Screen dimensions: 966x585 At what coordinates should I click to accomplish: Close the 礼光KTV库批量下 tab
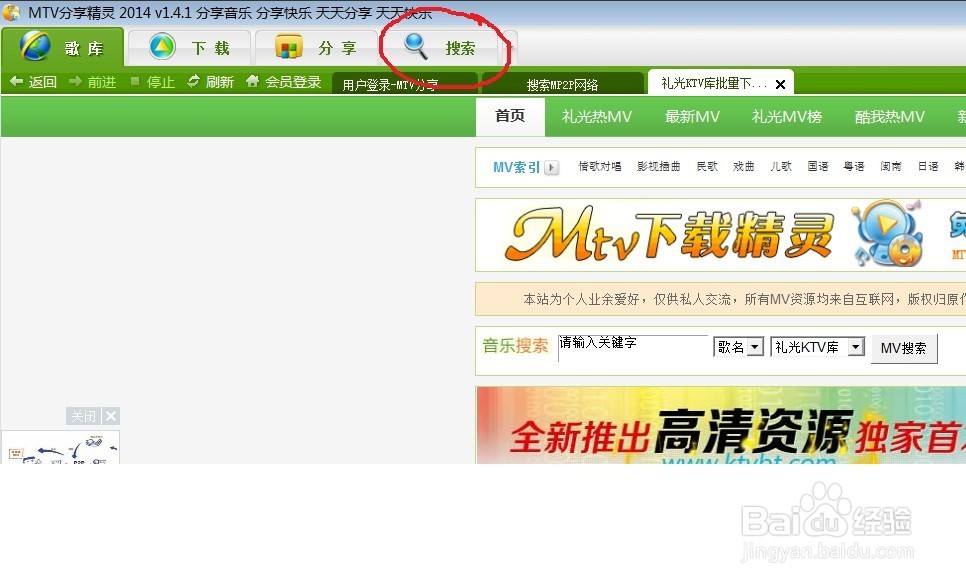coord(780,84)
